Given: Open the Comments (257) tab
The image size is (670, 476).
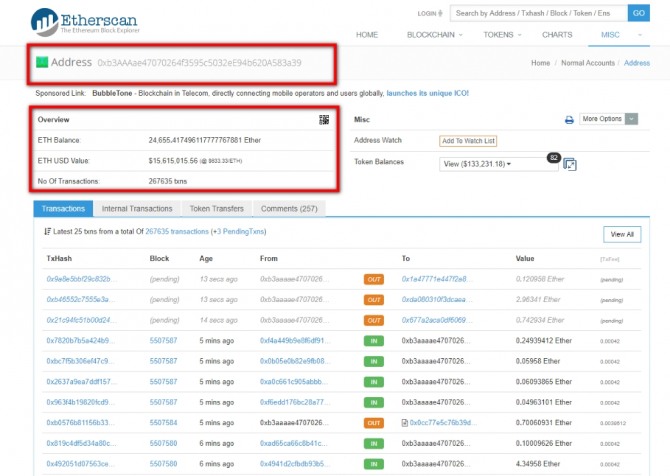Looking at the screenshot, I should point(289,208).
